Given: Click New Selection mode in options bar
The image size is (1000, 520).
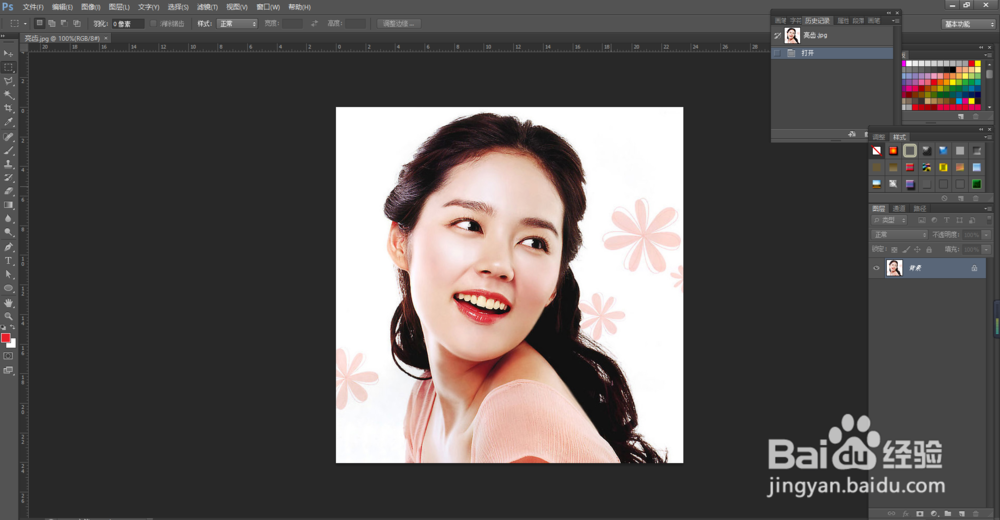Looking at the screenshot, I should pyautogui.click(x=40, y=24).
